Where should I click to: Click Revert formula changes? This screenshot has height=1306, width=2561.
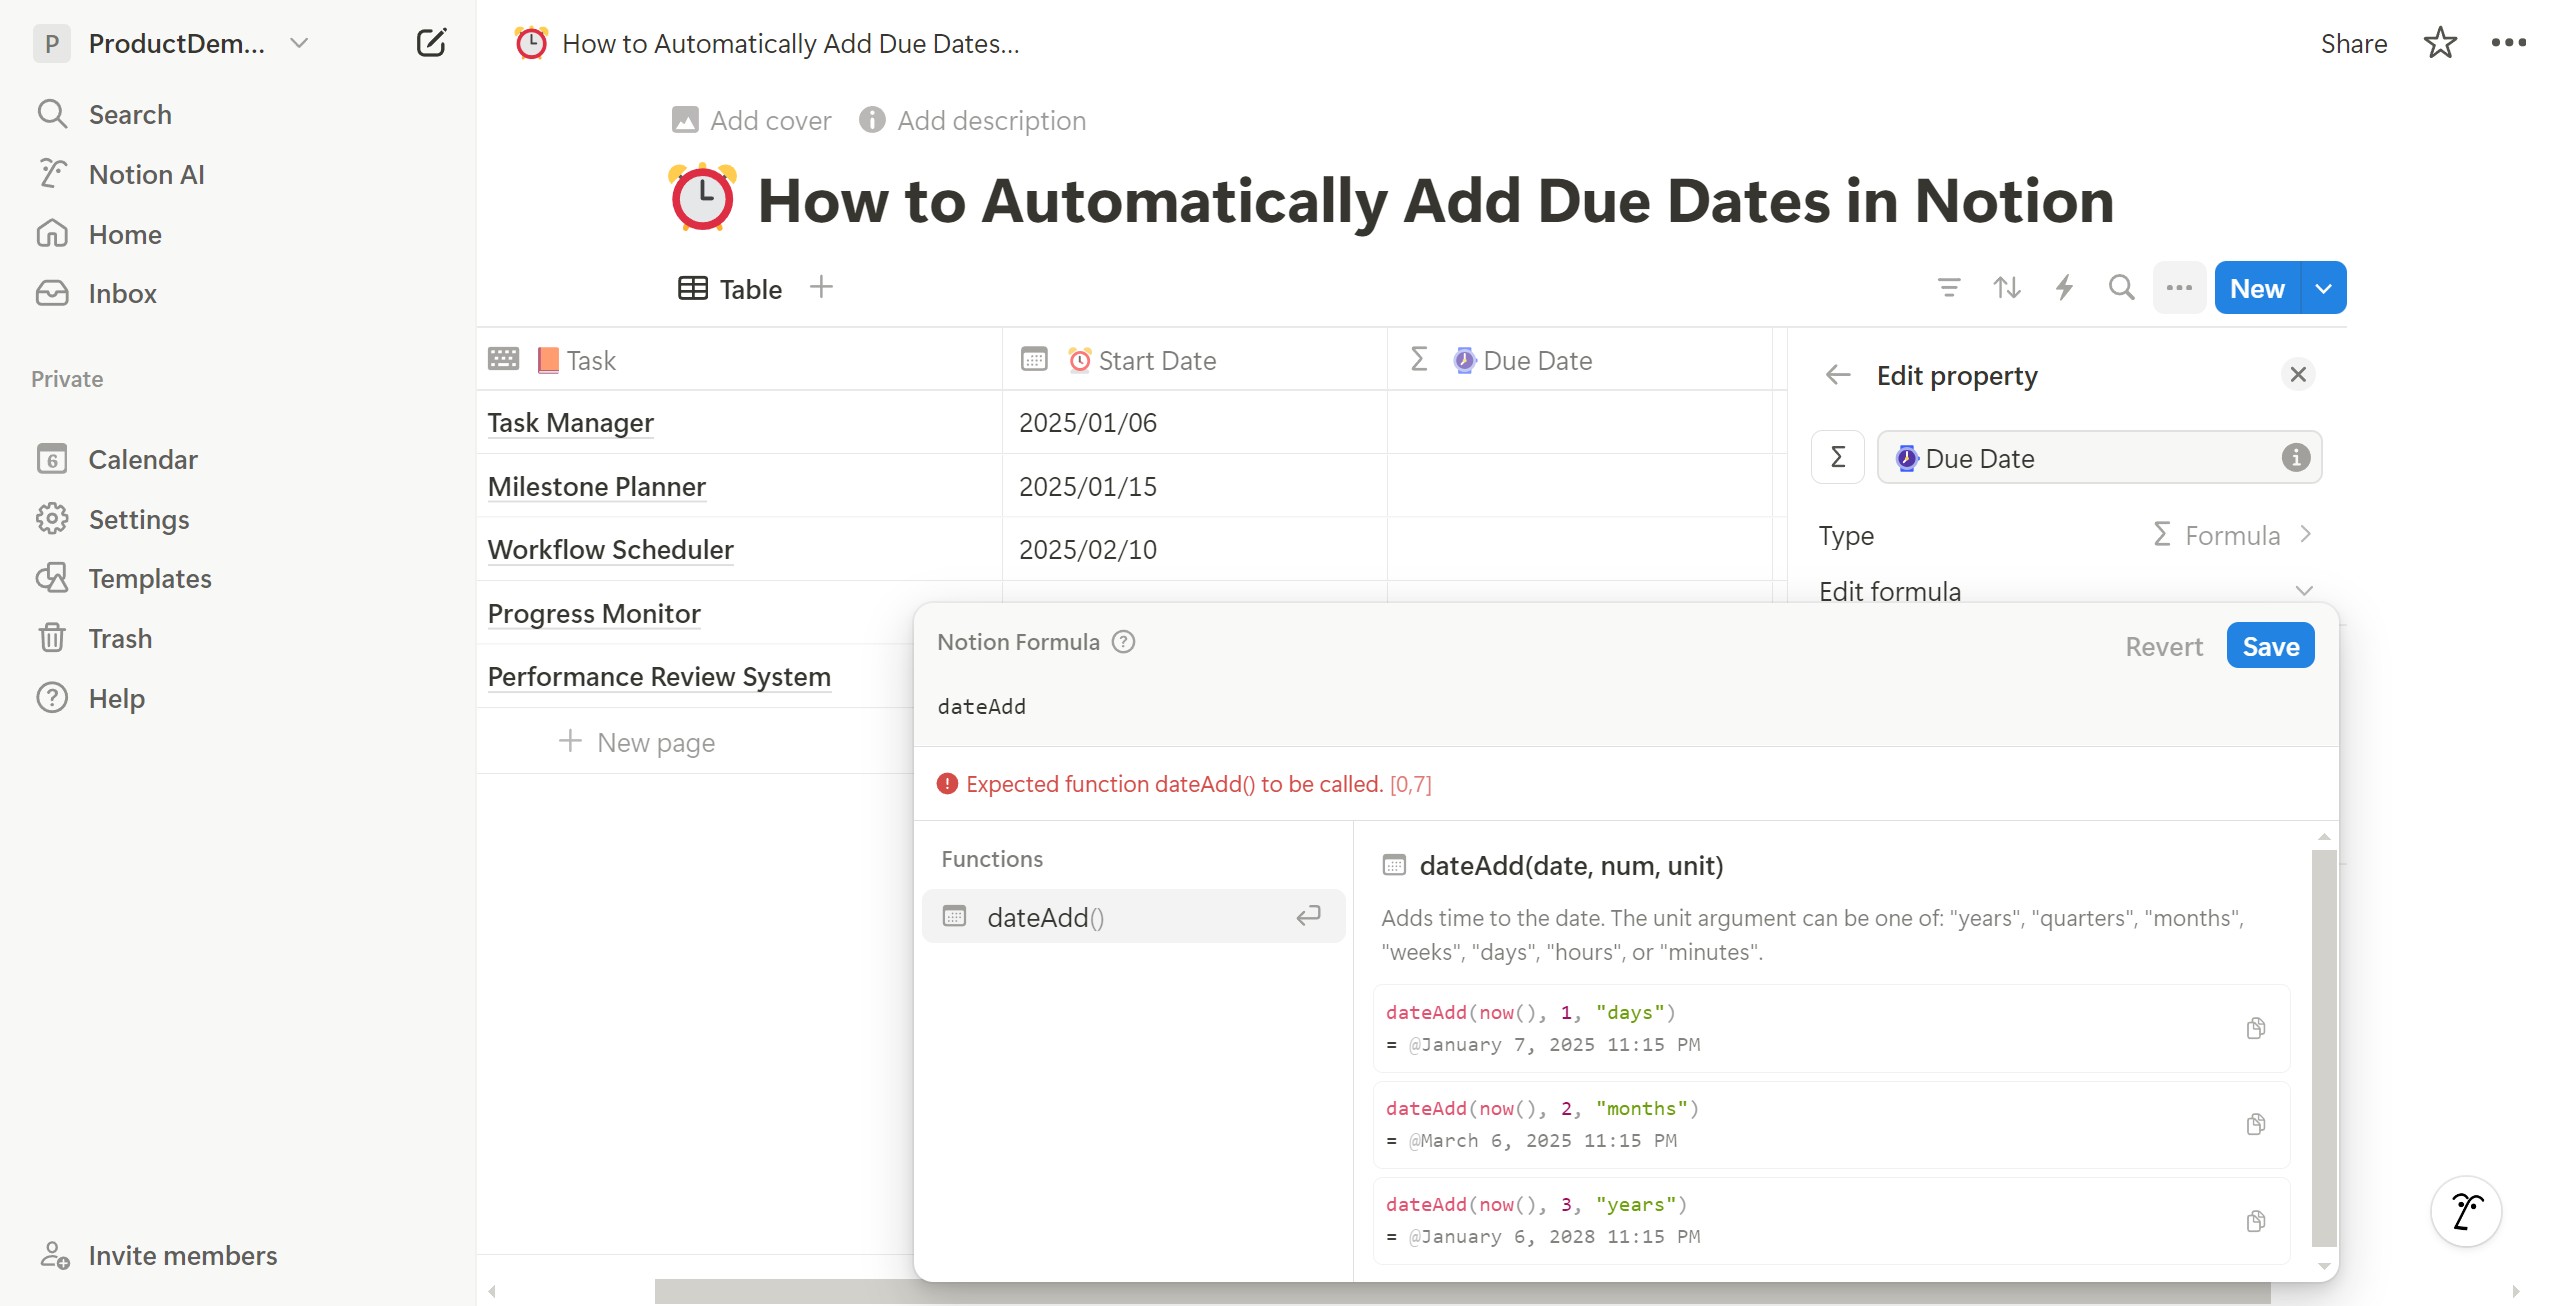(x=2163, y=646)
